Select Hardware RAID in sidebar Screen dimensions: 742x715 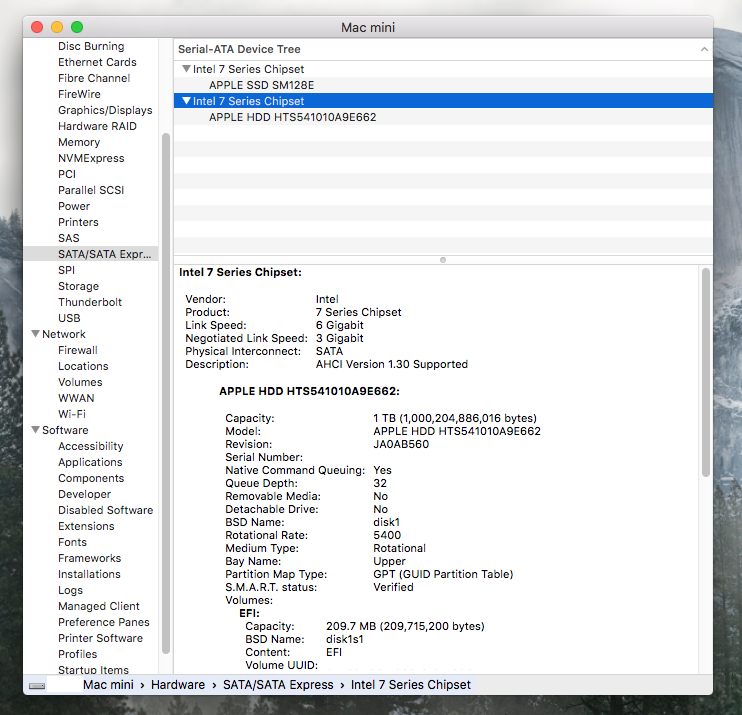(97, 126)
